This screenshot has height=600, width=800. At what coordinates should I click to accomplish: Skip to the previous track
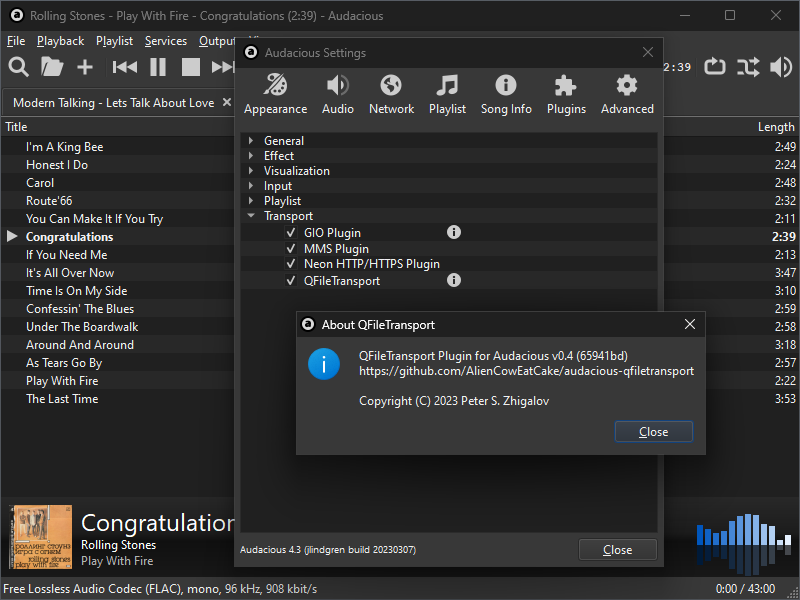[x=124, y=67]
